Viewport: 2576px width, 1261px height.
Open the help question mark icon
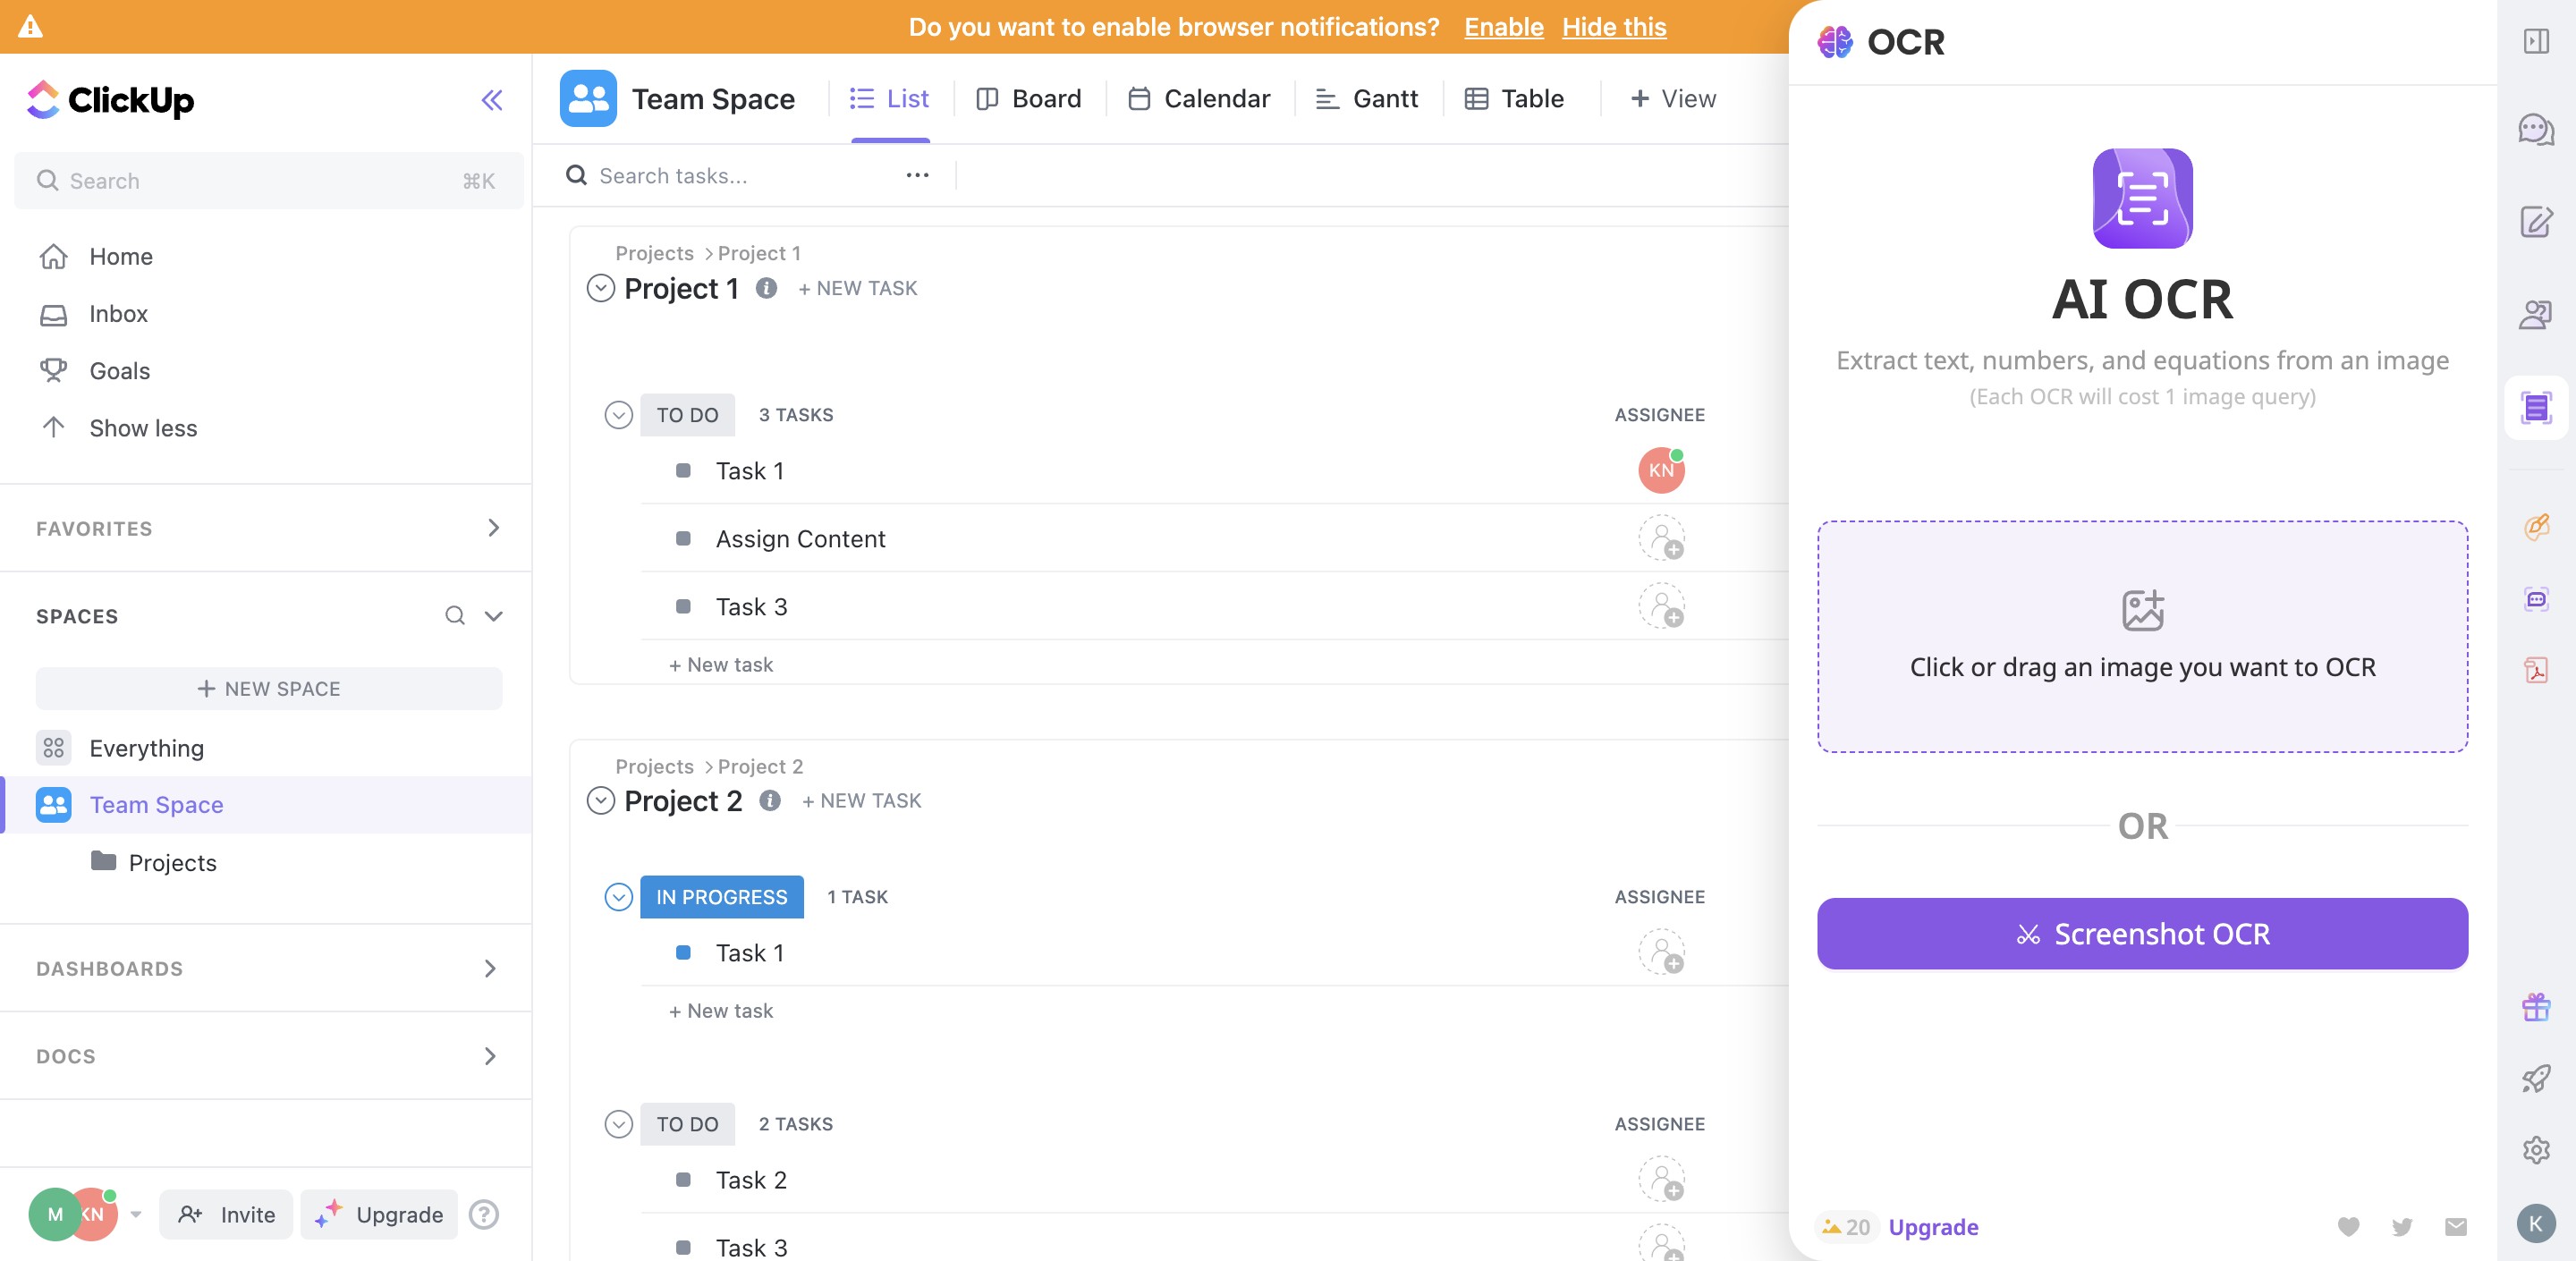pos(484,1215)
